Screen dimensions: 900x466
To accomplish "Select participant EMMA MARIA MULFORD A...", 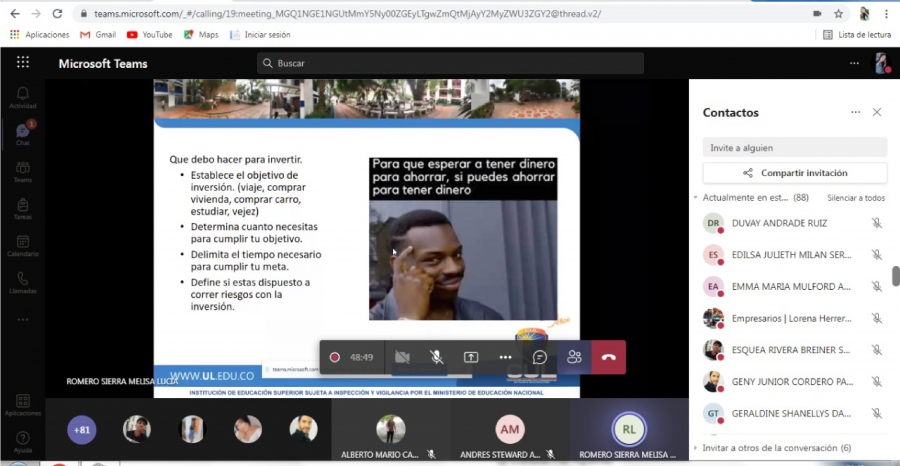I will click(792, 286).
